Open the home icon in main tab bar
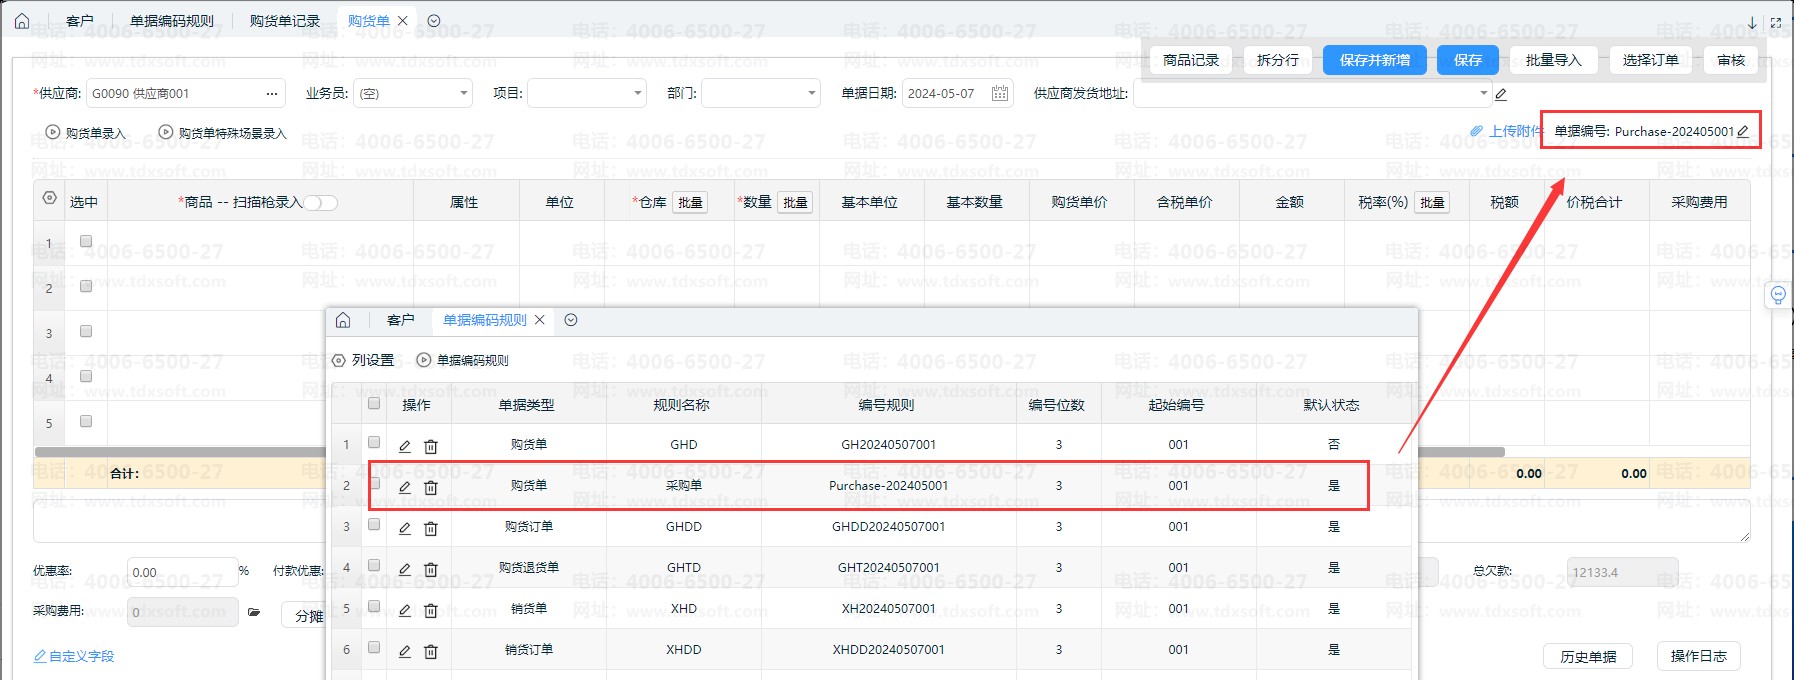This screenshot has height=680, width=1794. (x=22, y=20)
